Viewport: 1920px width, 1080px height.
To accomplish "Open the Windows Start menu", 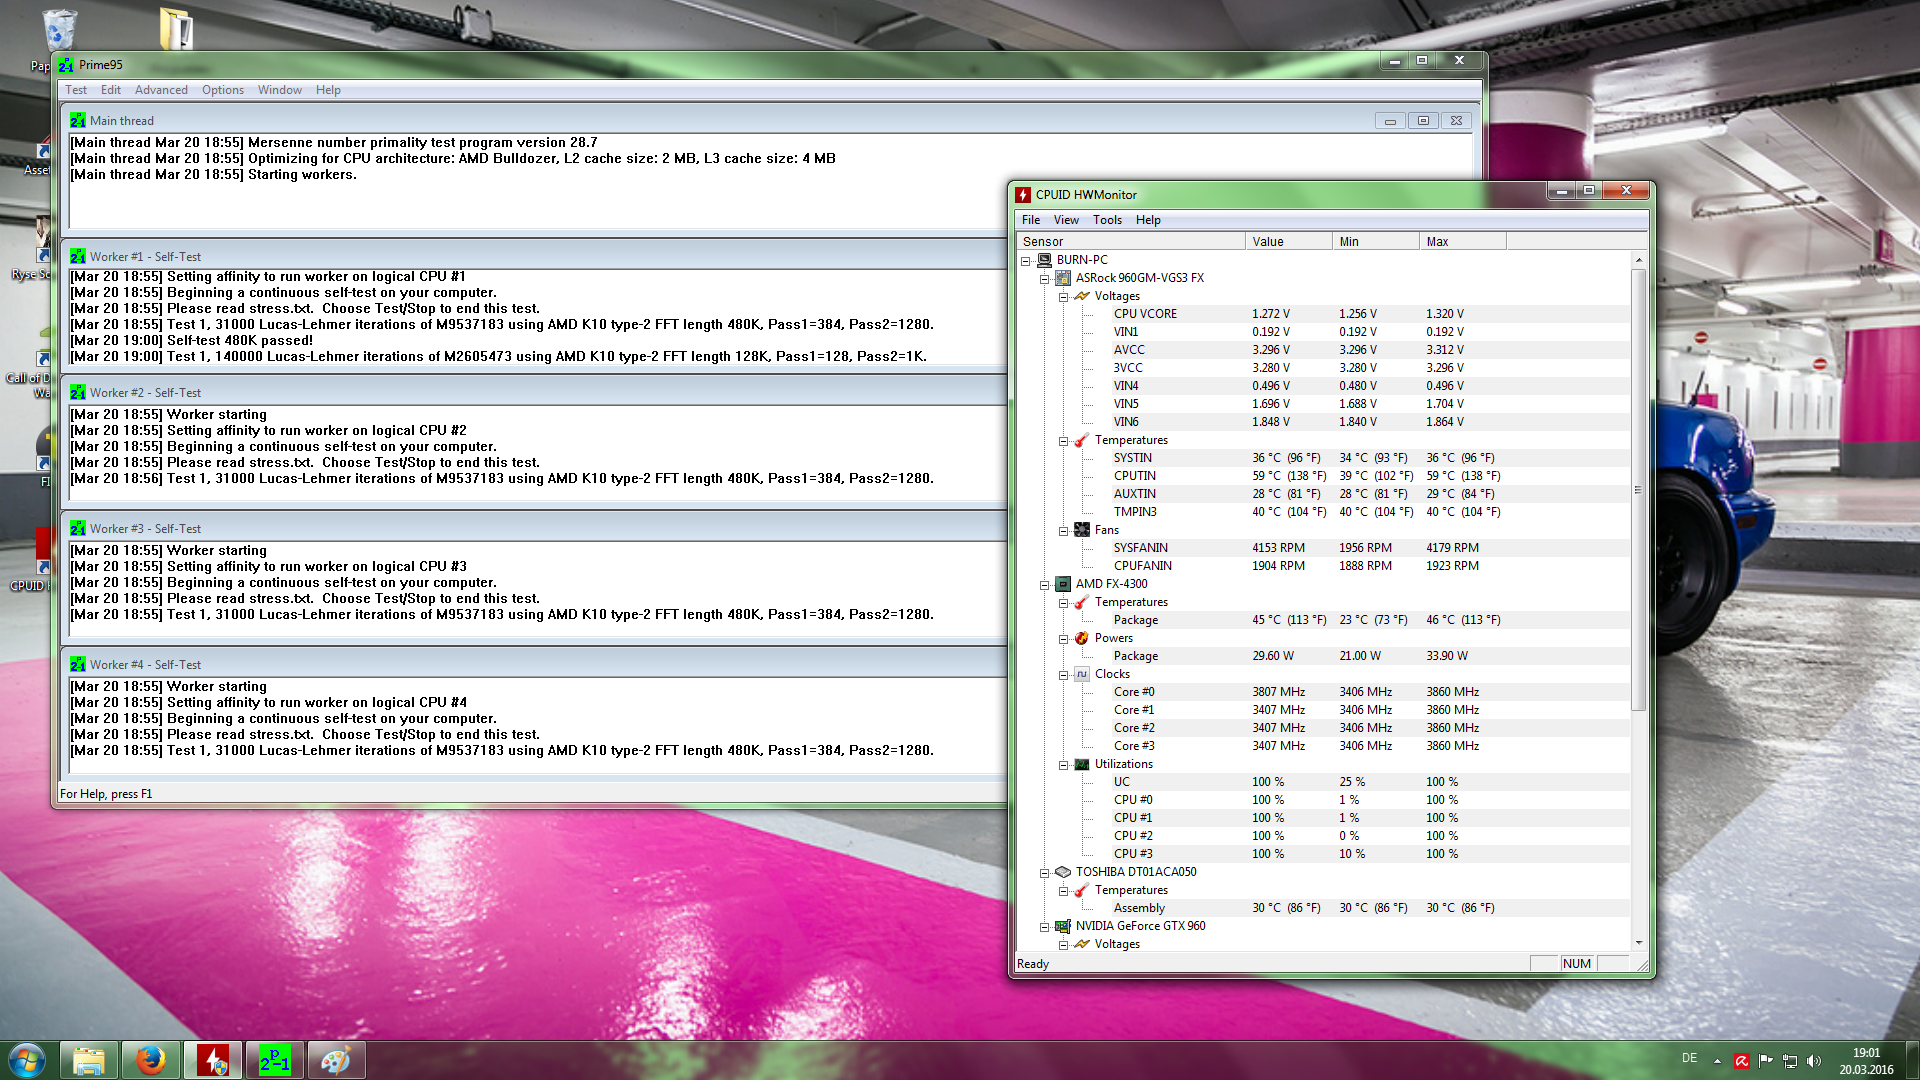I will click(27, 1060).
